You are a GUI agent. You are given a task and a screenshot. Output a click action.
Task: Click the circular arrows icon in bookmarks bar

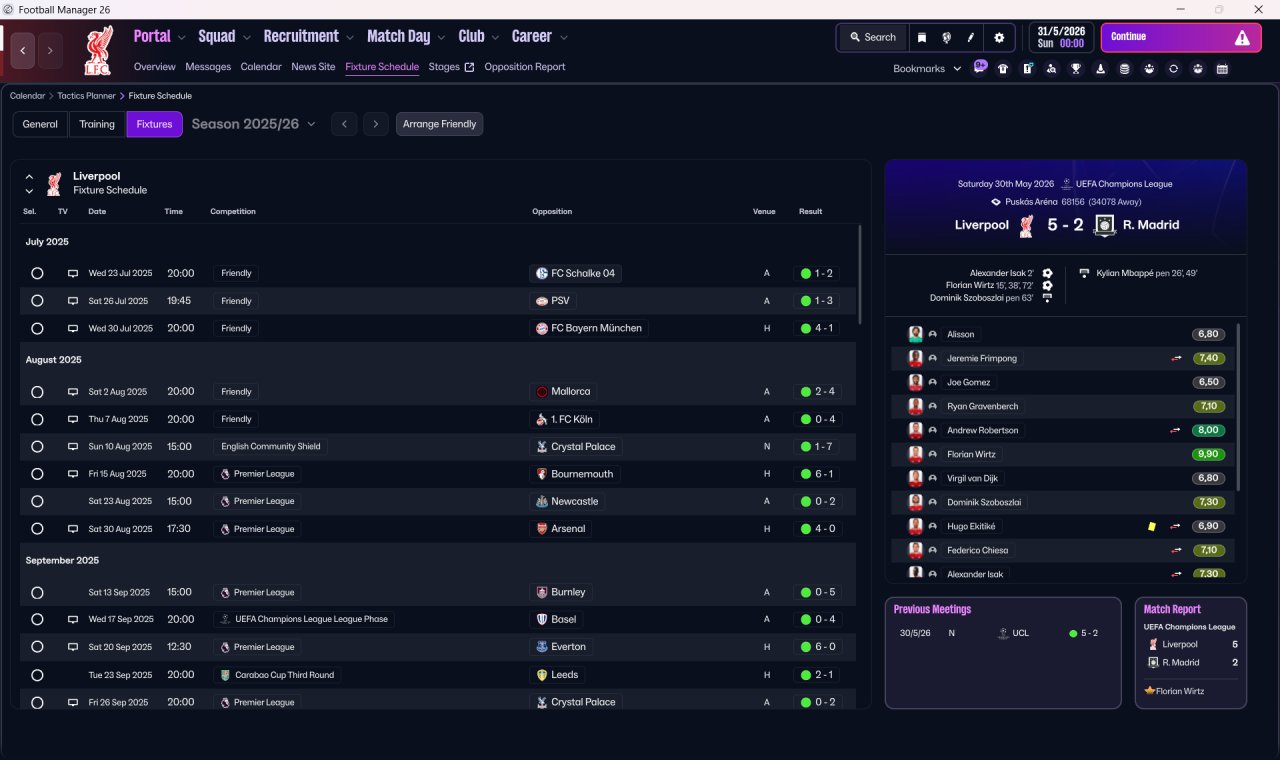(x=1174, y=69)
